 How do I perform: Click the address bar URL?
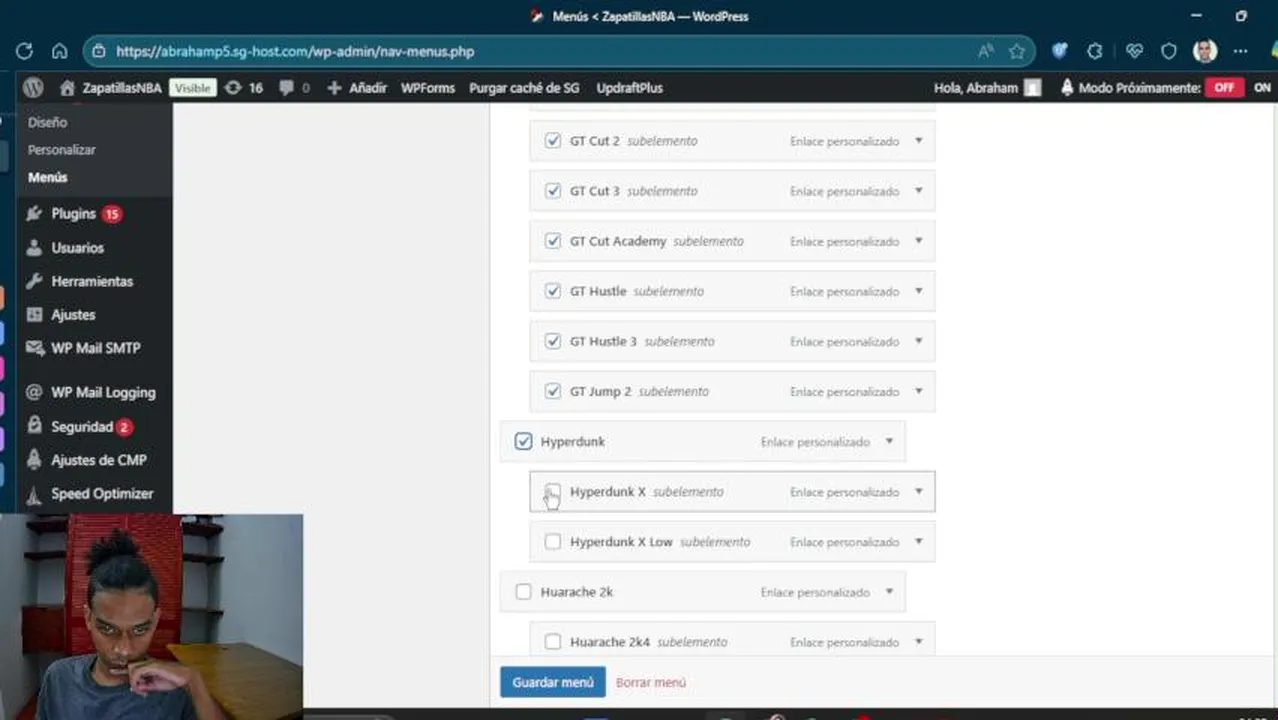click(x=295, y=51)
